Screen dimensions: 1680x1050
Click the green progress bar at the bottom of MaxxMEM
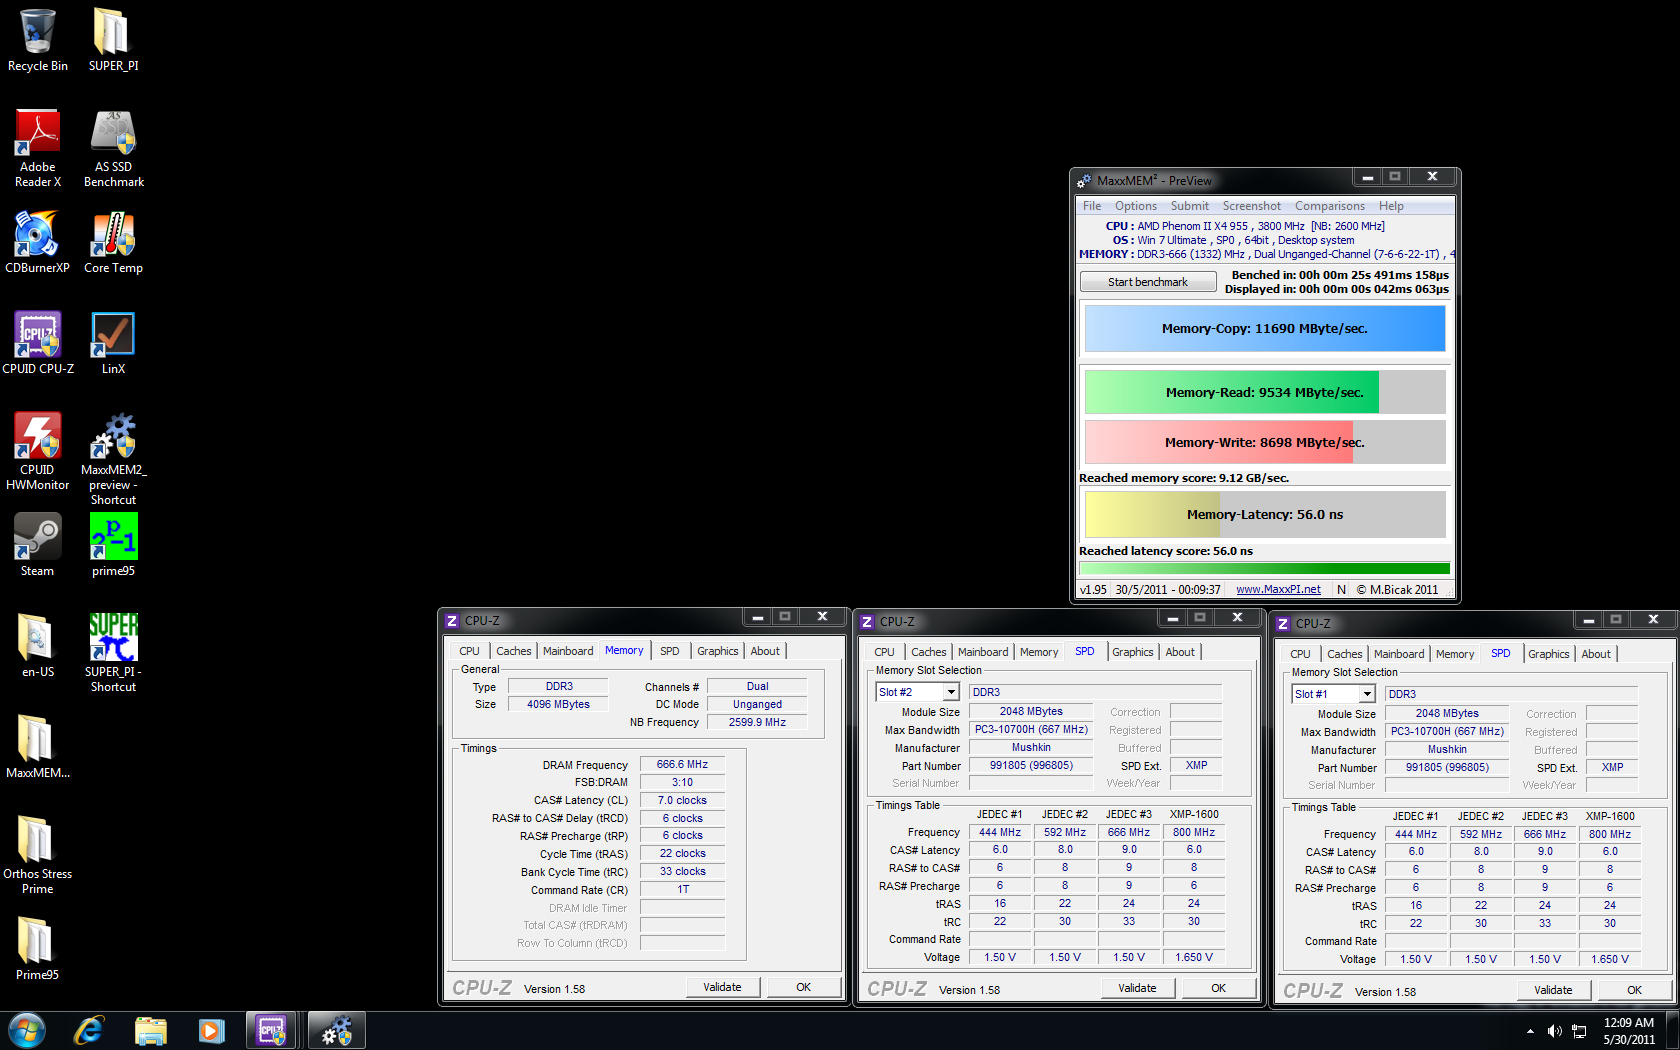[x=1265, y=568]
